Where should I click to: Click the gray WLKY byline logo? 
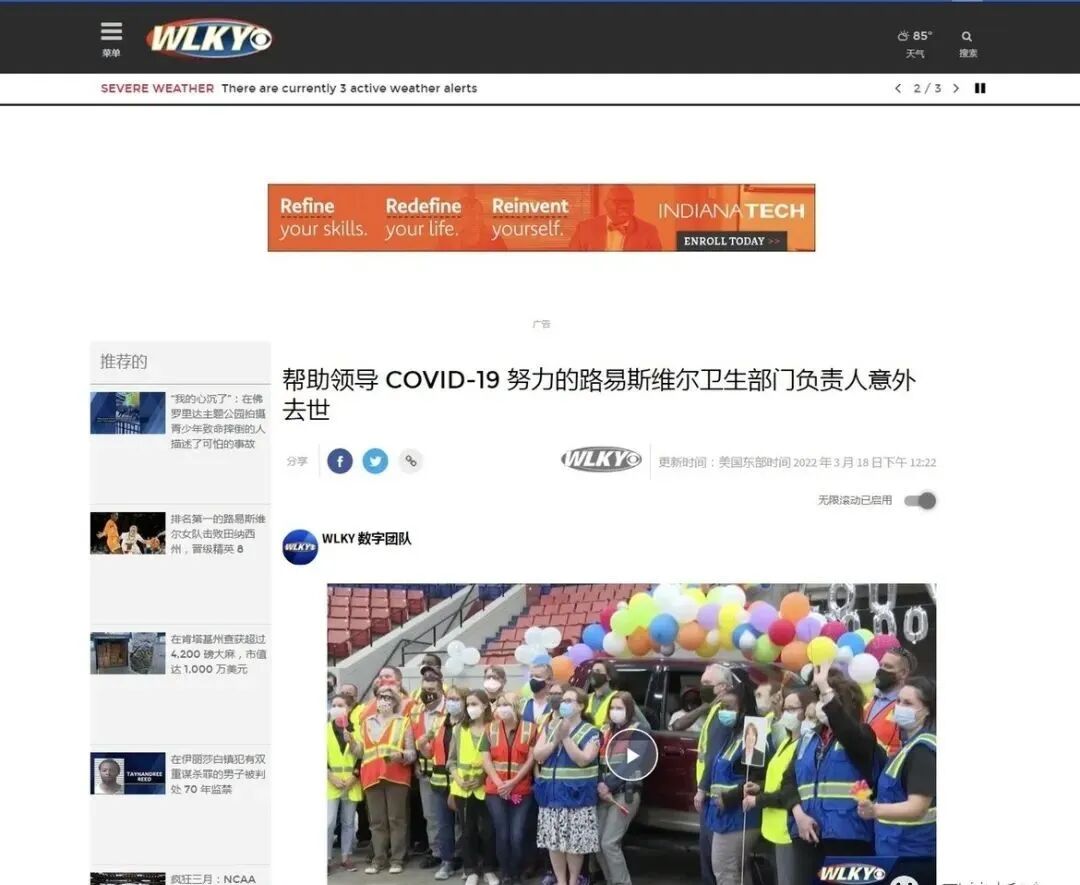coord(601,459)
